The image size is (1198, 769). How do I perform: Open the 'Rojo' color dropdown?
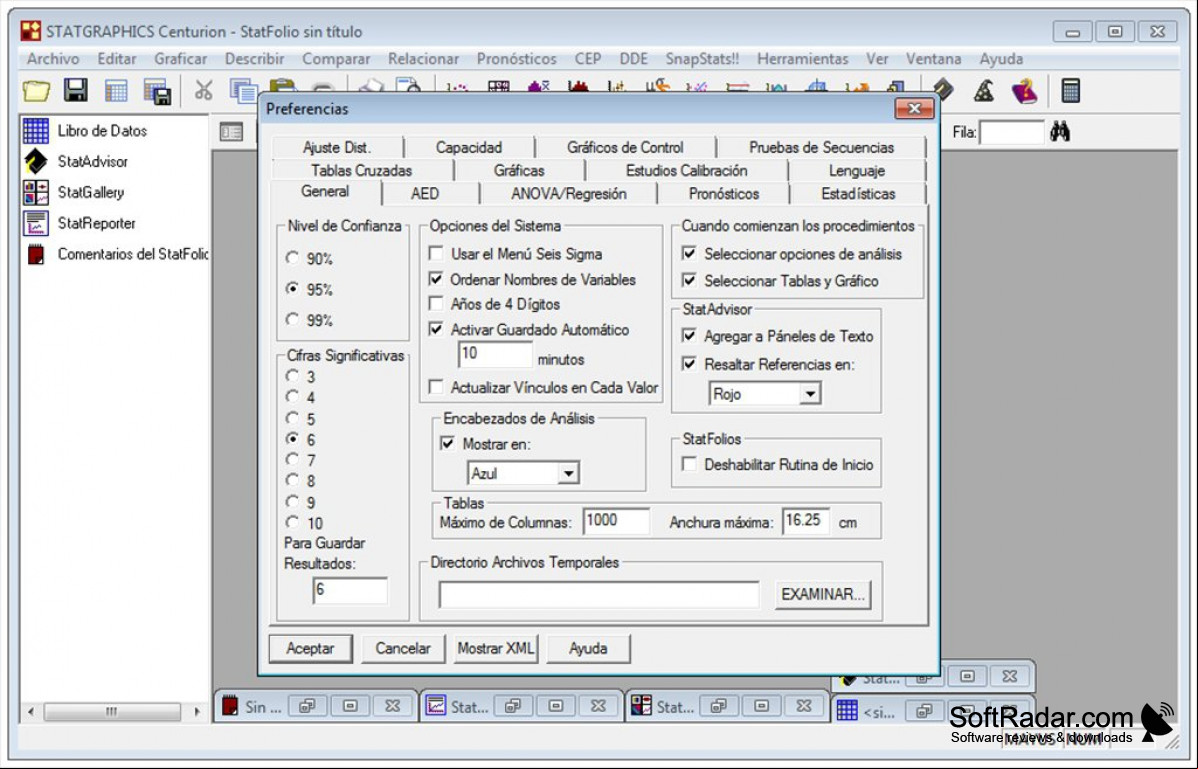810,394
